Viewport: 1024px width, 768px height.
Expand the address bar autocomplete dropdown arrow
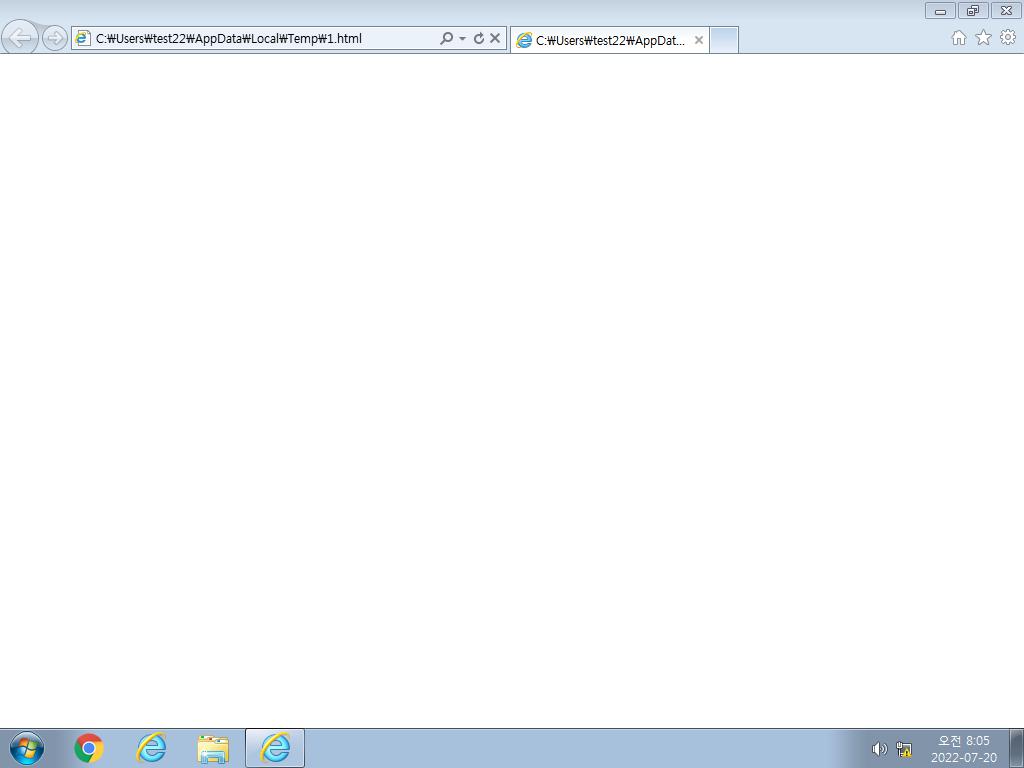point(462,39)
